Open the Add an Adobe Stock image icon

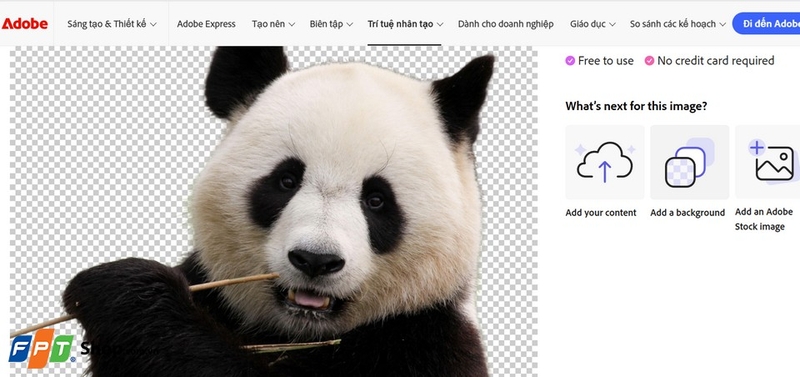pos(768,162)
